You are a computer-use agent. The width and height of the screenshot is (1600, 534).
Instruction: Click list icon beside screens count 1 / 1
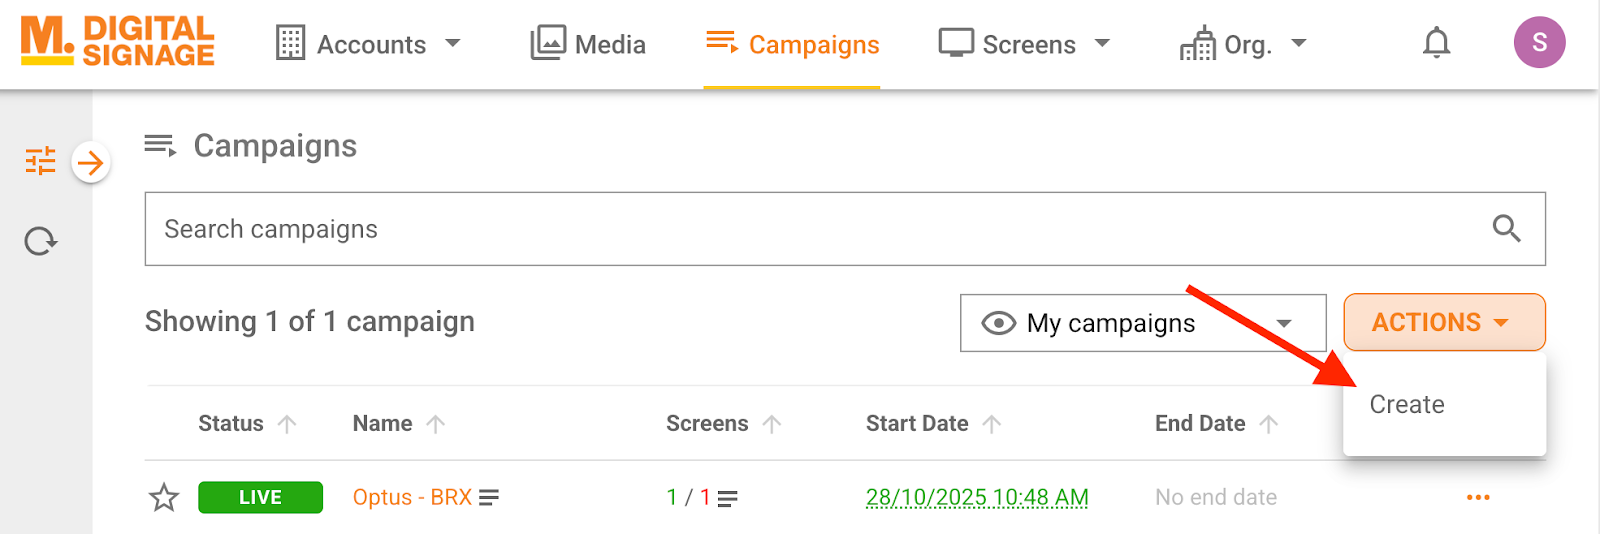click(x=728, y=498)
